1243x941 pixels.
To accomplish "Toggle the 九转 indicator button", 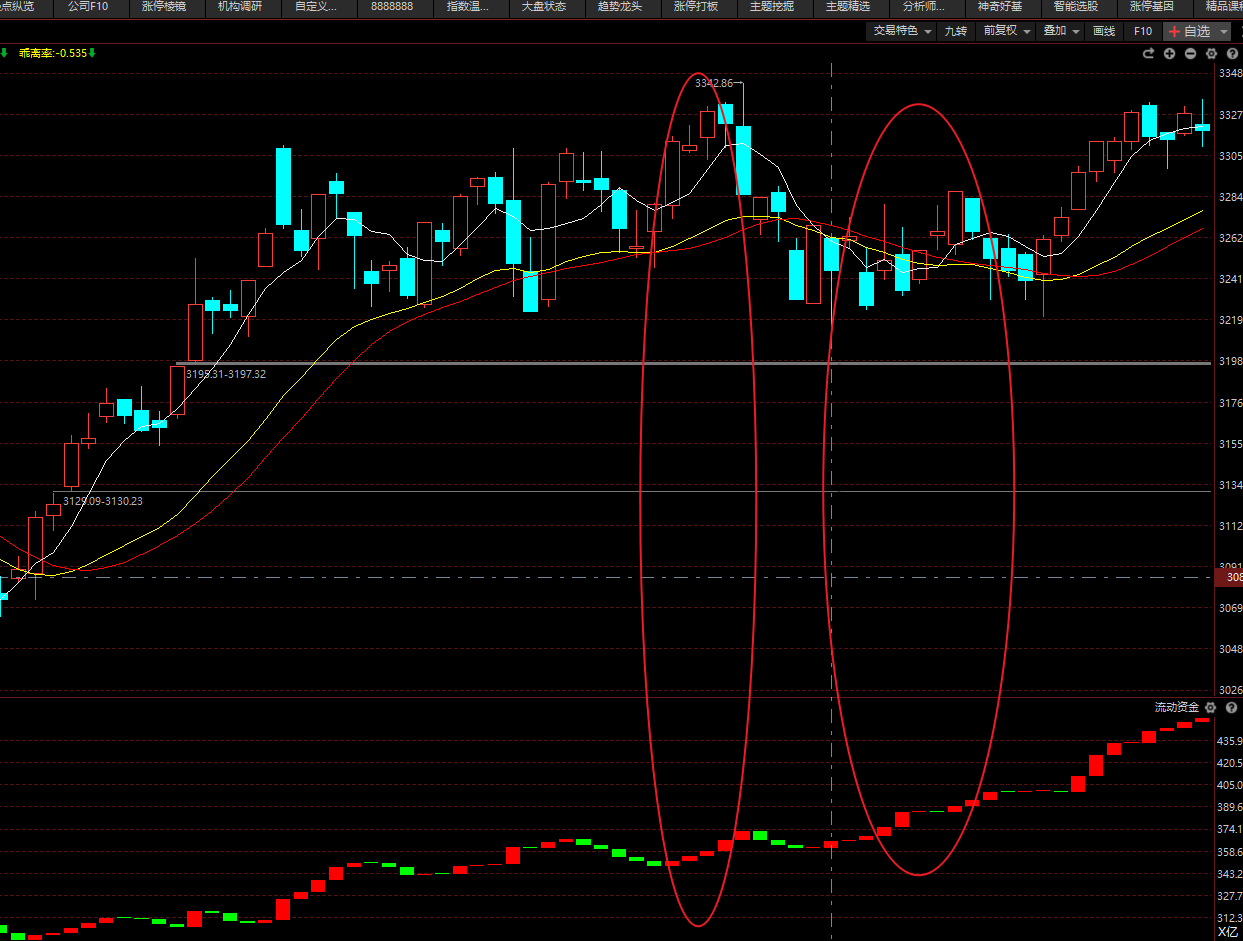I will [956, 31].
